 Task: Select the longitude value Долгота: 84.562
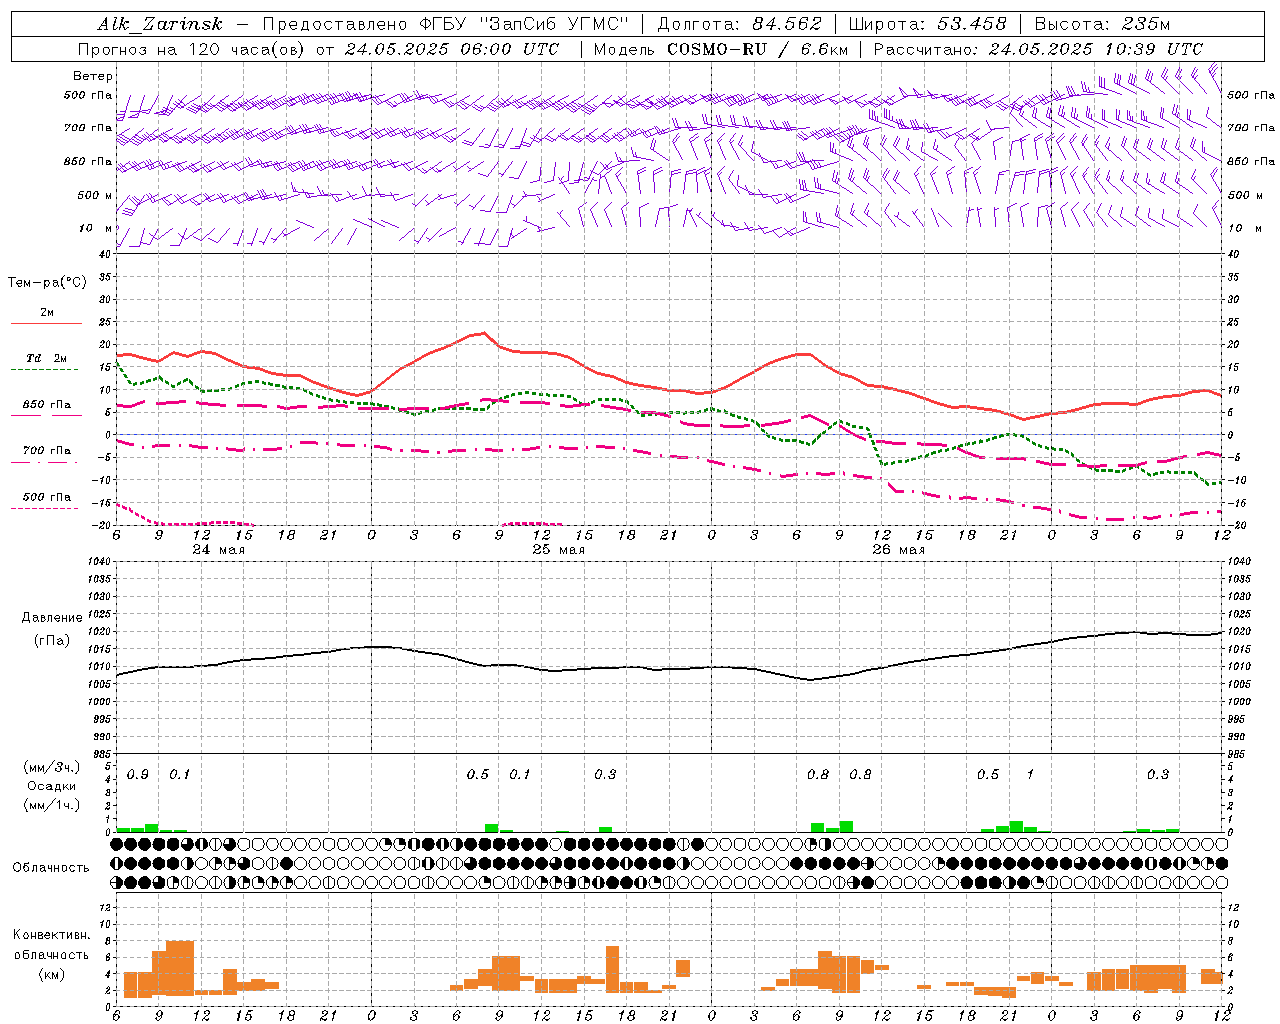click(739, 24)
